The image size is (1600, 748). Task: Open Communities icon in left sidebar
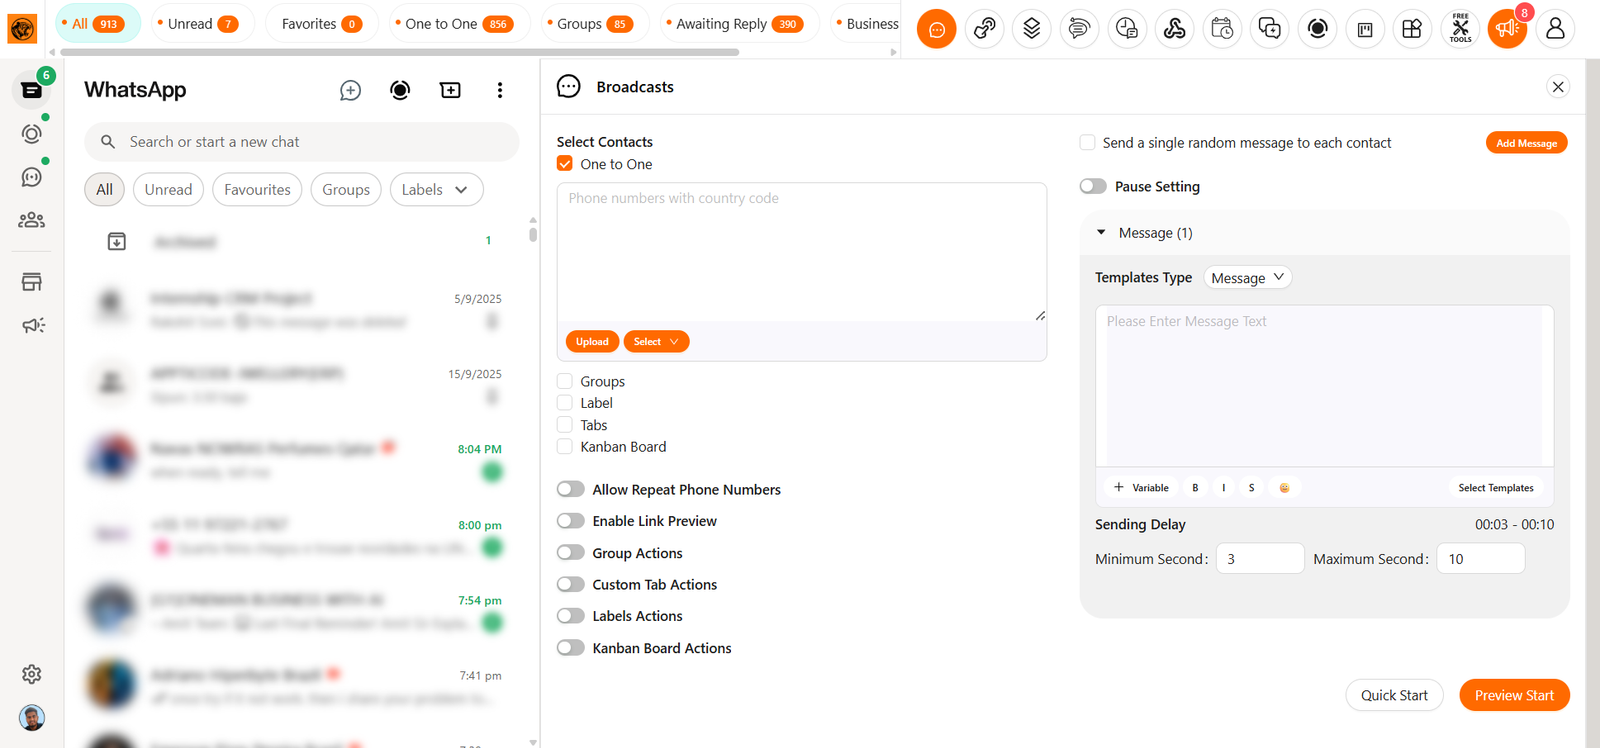point(32,220)
